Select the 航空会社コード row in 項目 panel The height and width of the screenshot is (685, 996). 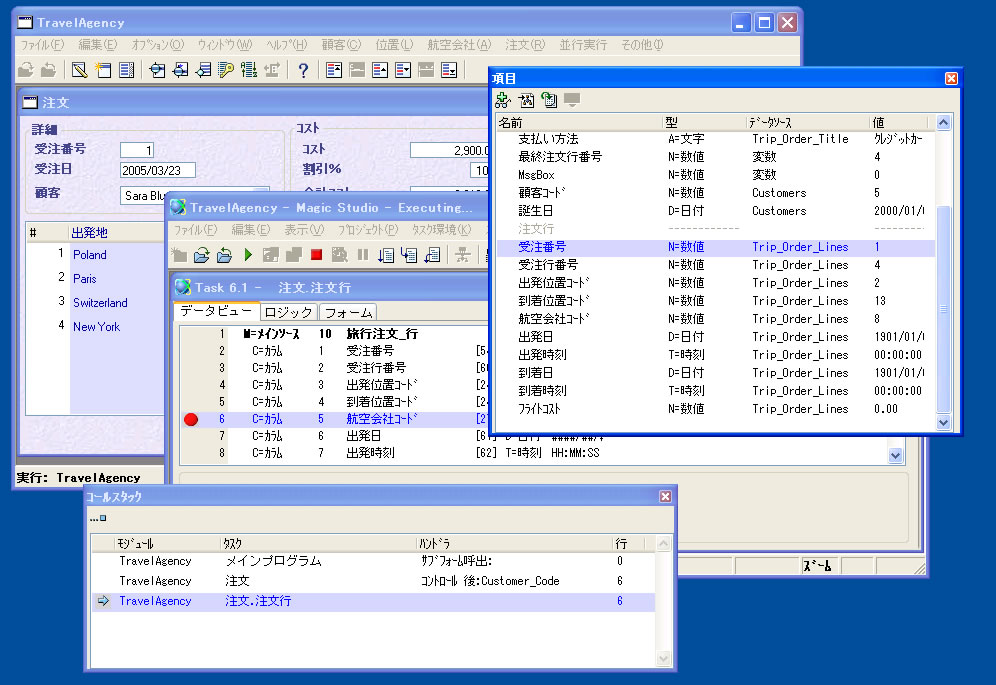pos(716,319)
